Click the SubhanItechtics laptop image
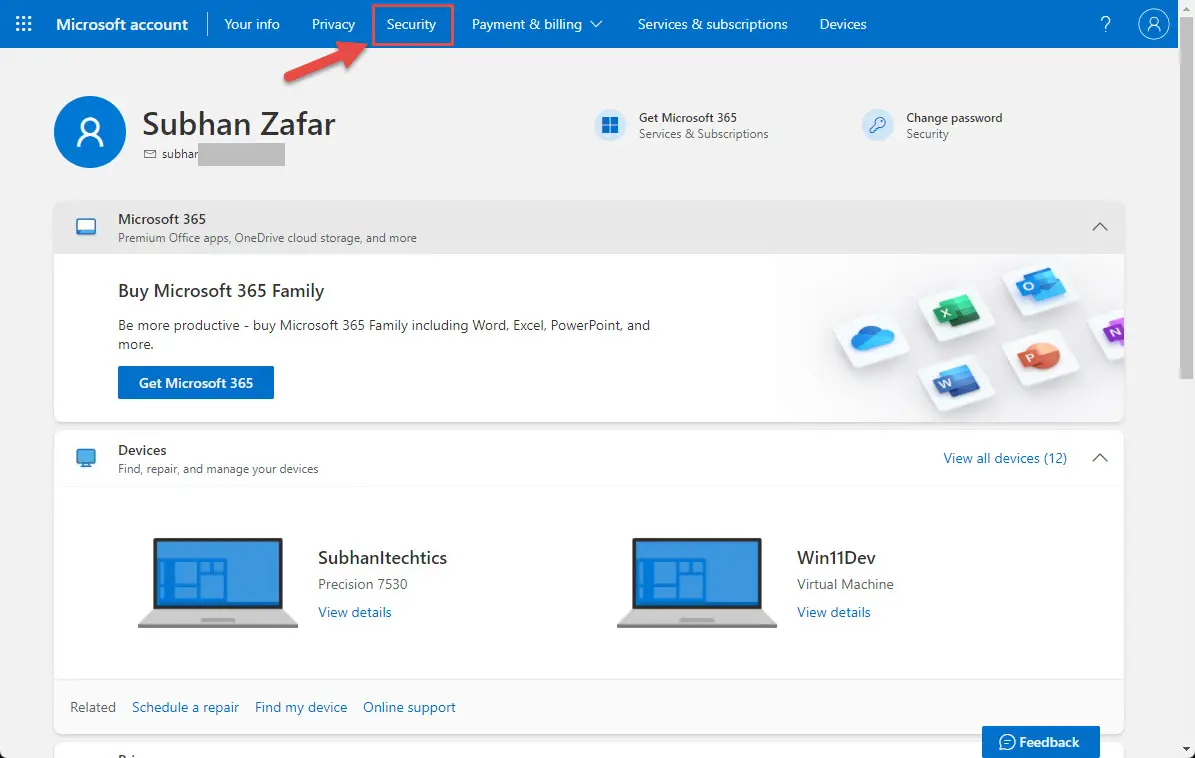 218,583
